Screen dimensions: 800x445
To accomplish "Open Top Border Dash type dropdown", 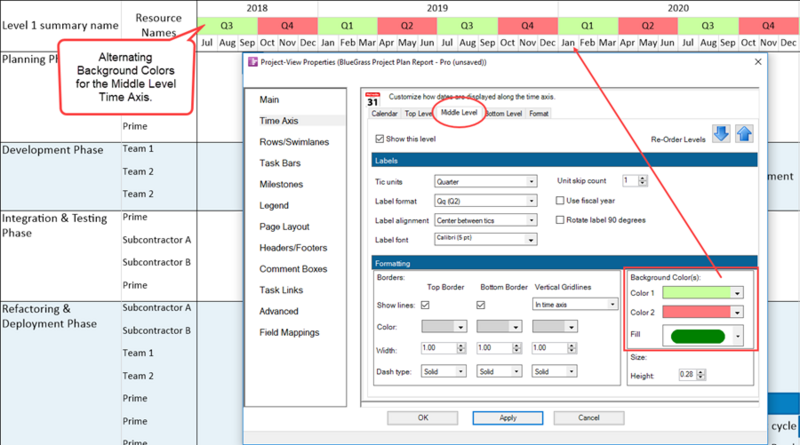I will click(x=443, y=372).
